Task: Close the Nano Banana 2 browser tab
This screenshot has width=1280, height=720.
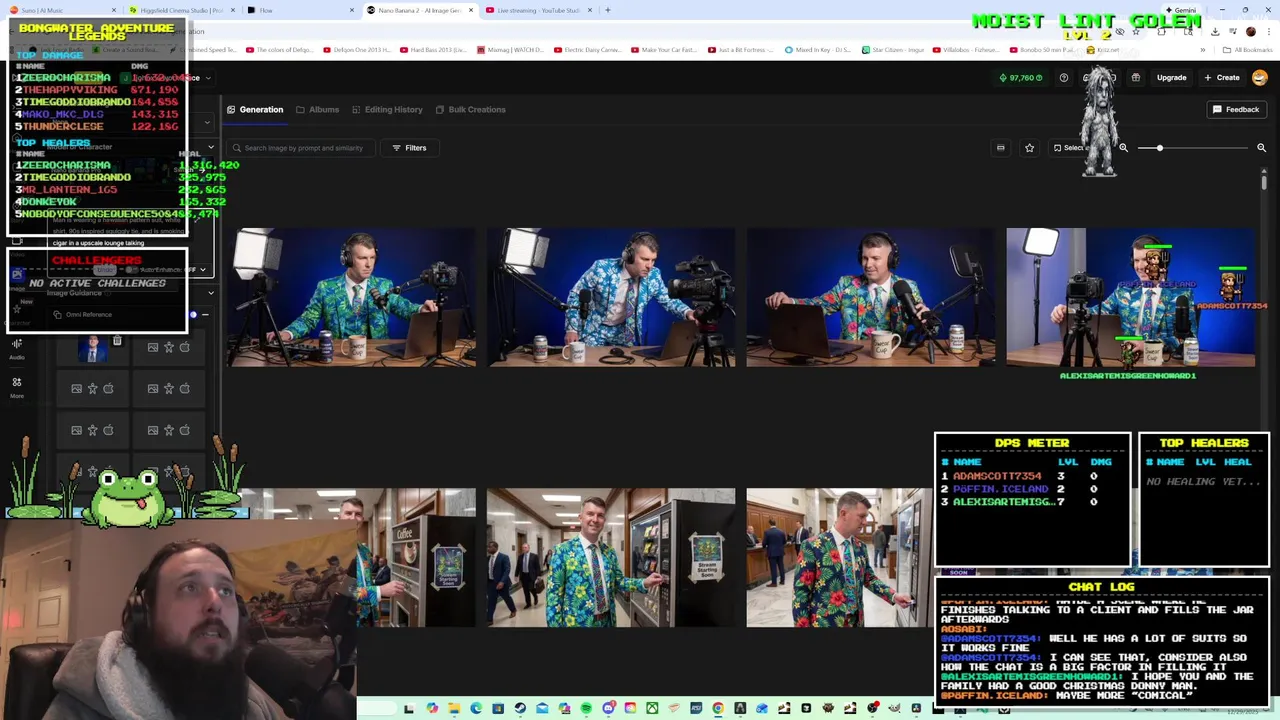Action: (x=470, y=10)
